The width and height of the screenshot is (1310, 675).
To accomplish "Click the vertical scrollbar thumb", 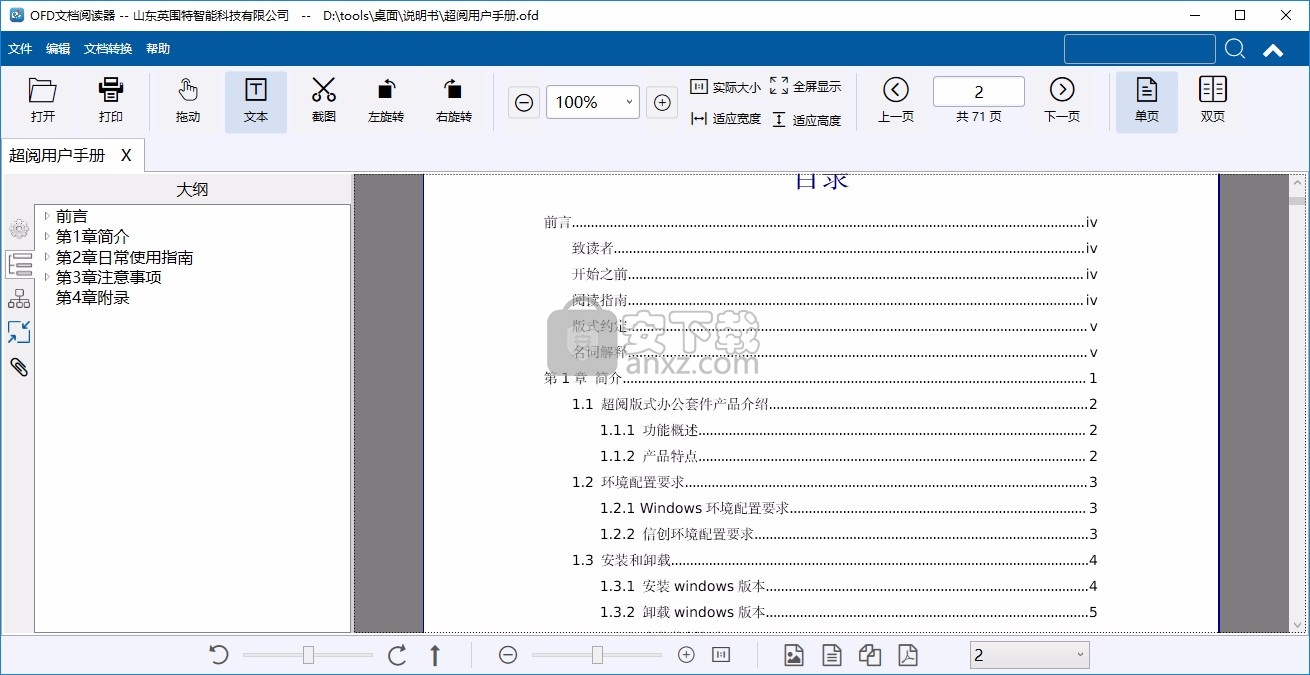I will [x=1297, y=200].
